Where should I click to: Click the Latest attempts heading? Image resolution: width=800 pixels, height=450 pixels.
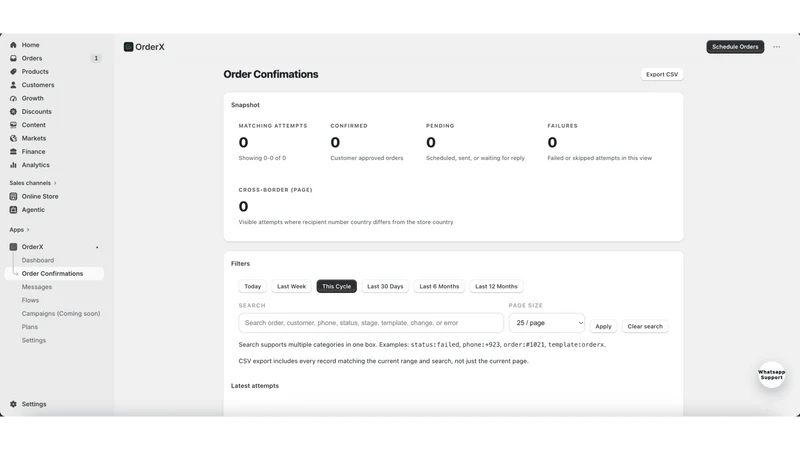pyautogui.click(x=255, y=386)
